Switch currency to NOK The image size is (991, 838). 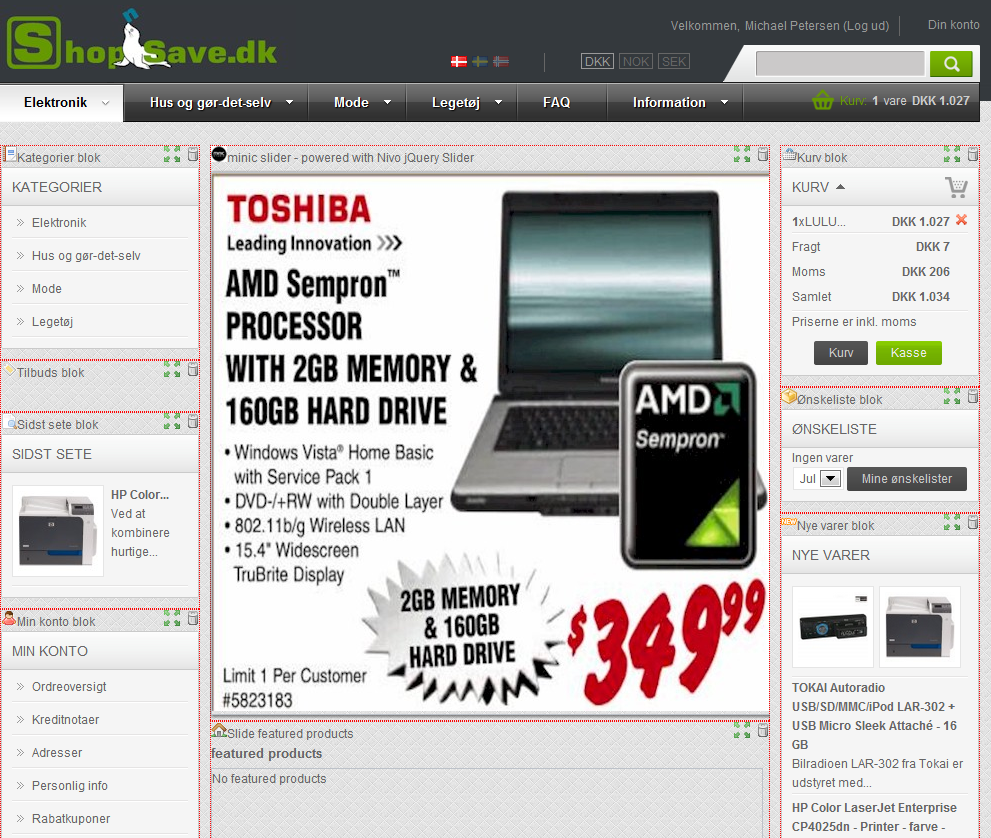coord(636,61)
